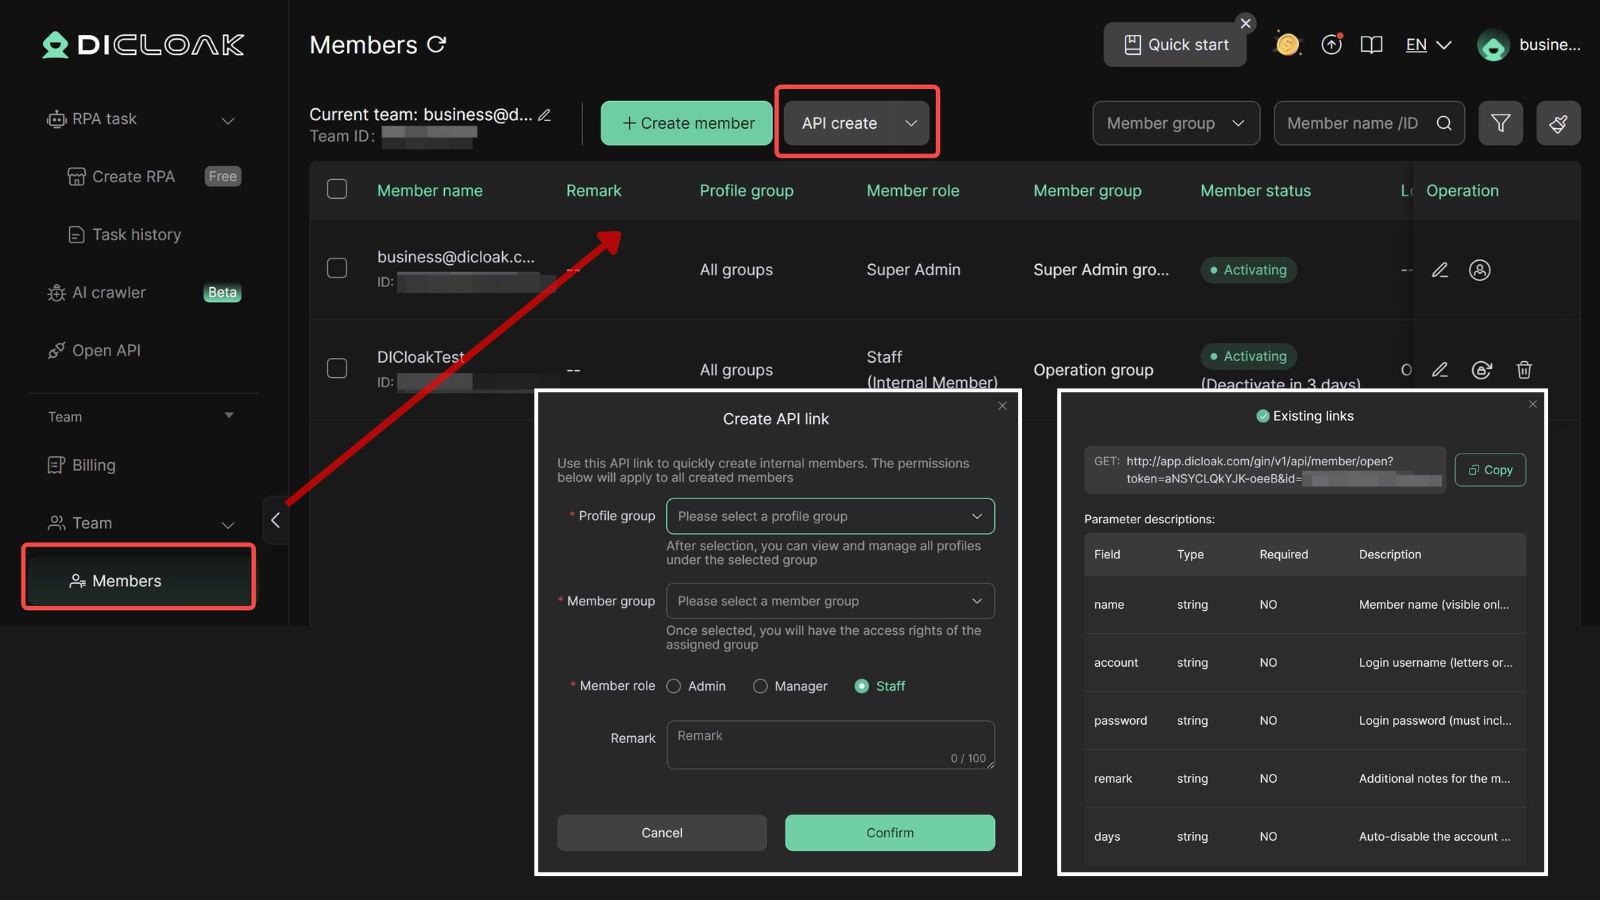The width and height of the screenshot is (1600, 900).
Task: Select the Staff member role
Action: (862, 686)
